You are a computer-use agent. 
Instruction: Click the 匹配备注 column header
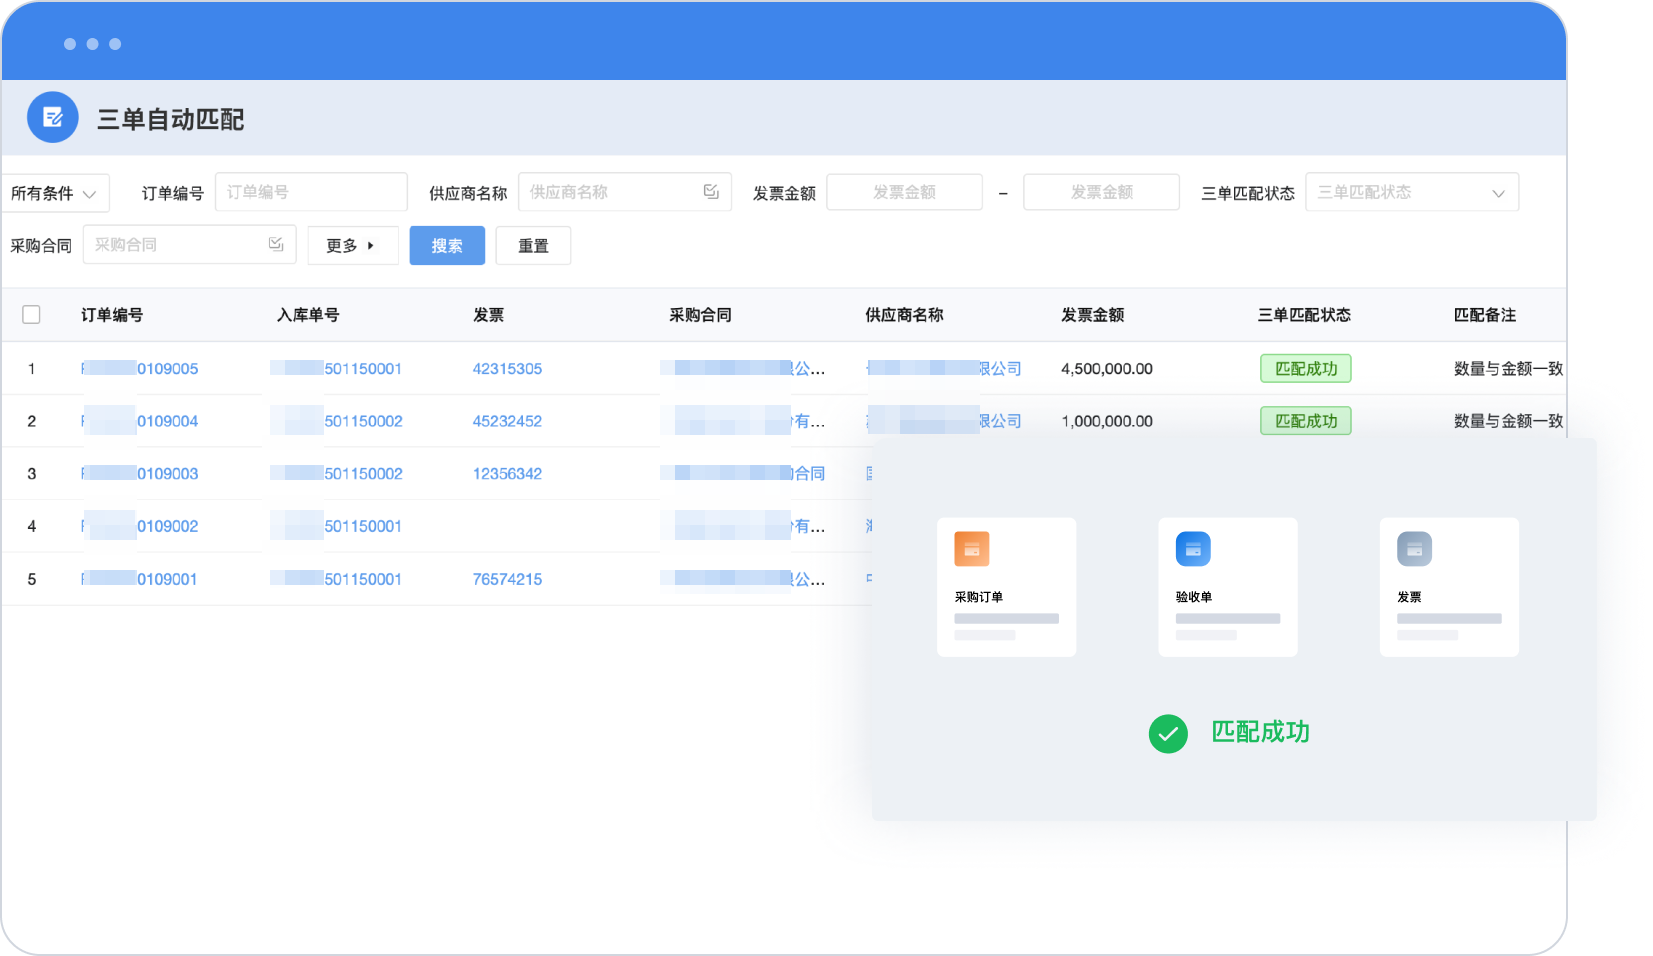click(x=1485, y=315)
